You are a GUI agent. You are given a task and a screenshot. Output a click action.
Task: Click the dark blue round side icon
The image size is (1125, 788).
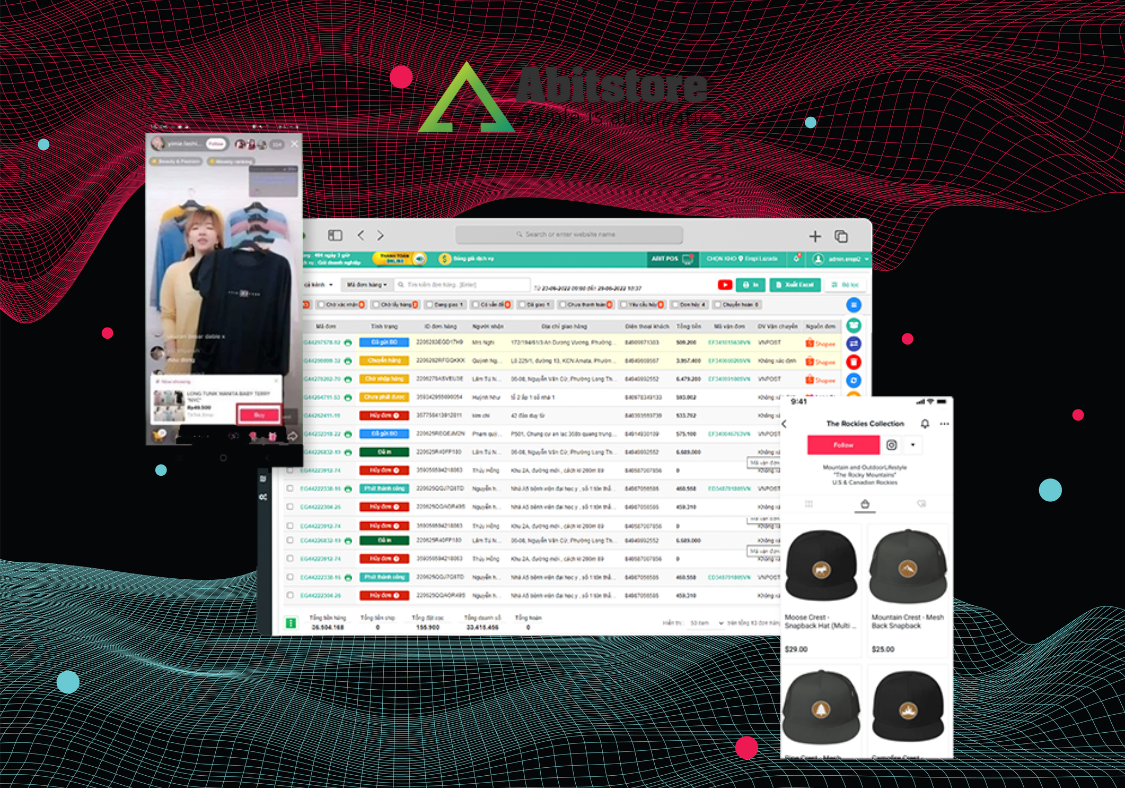853,344
